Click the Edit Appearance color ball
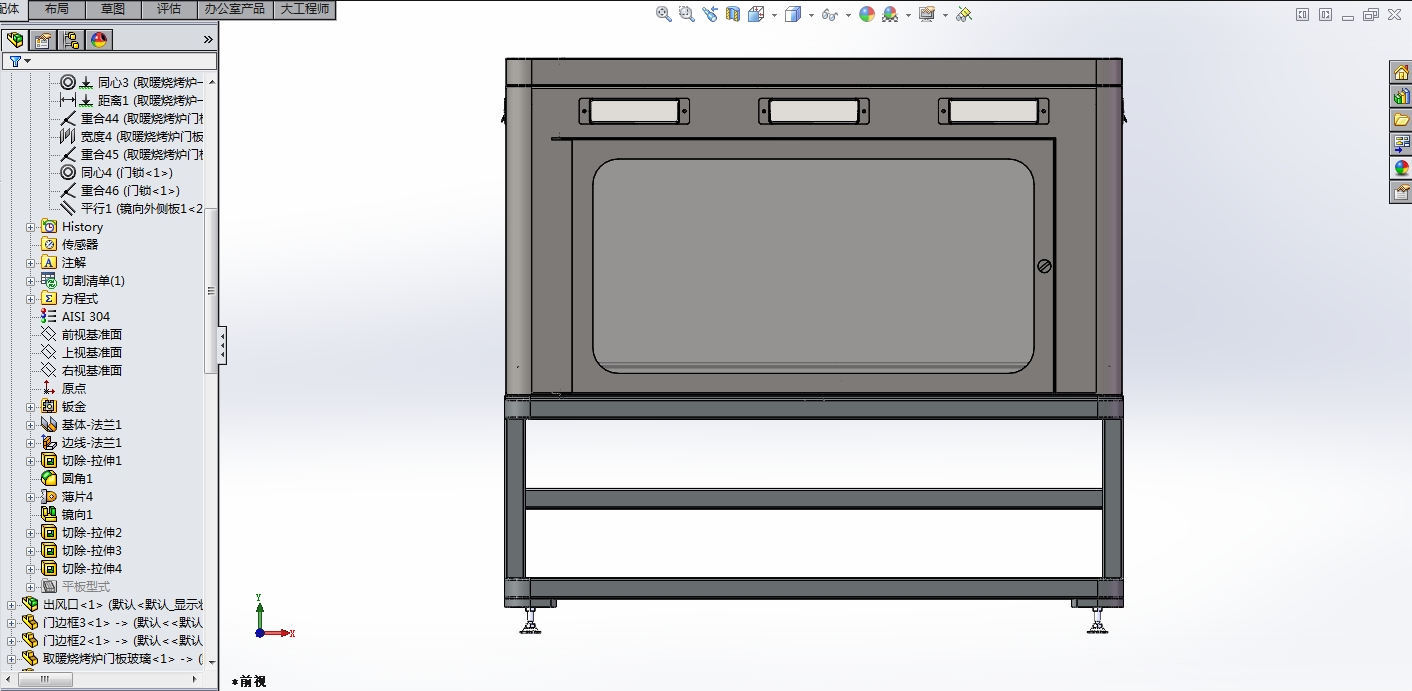This screenshot has height=691, width=1412. pos(867,14)
